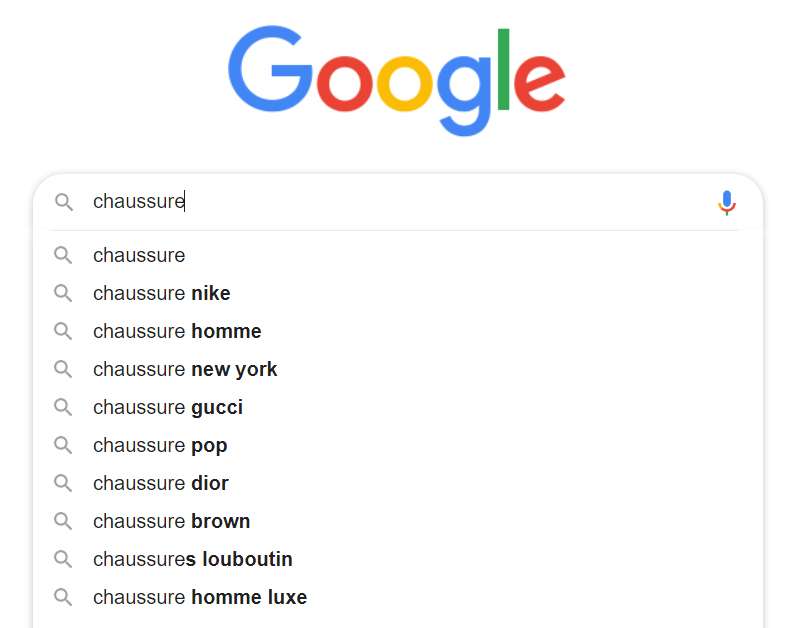The height and width of the screenshot is (628, 802).
Task: Choose the "chaussure gucci" suggestion
Action: [x=168, y=407]
